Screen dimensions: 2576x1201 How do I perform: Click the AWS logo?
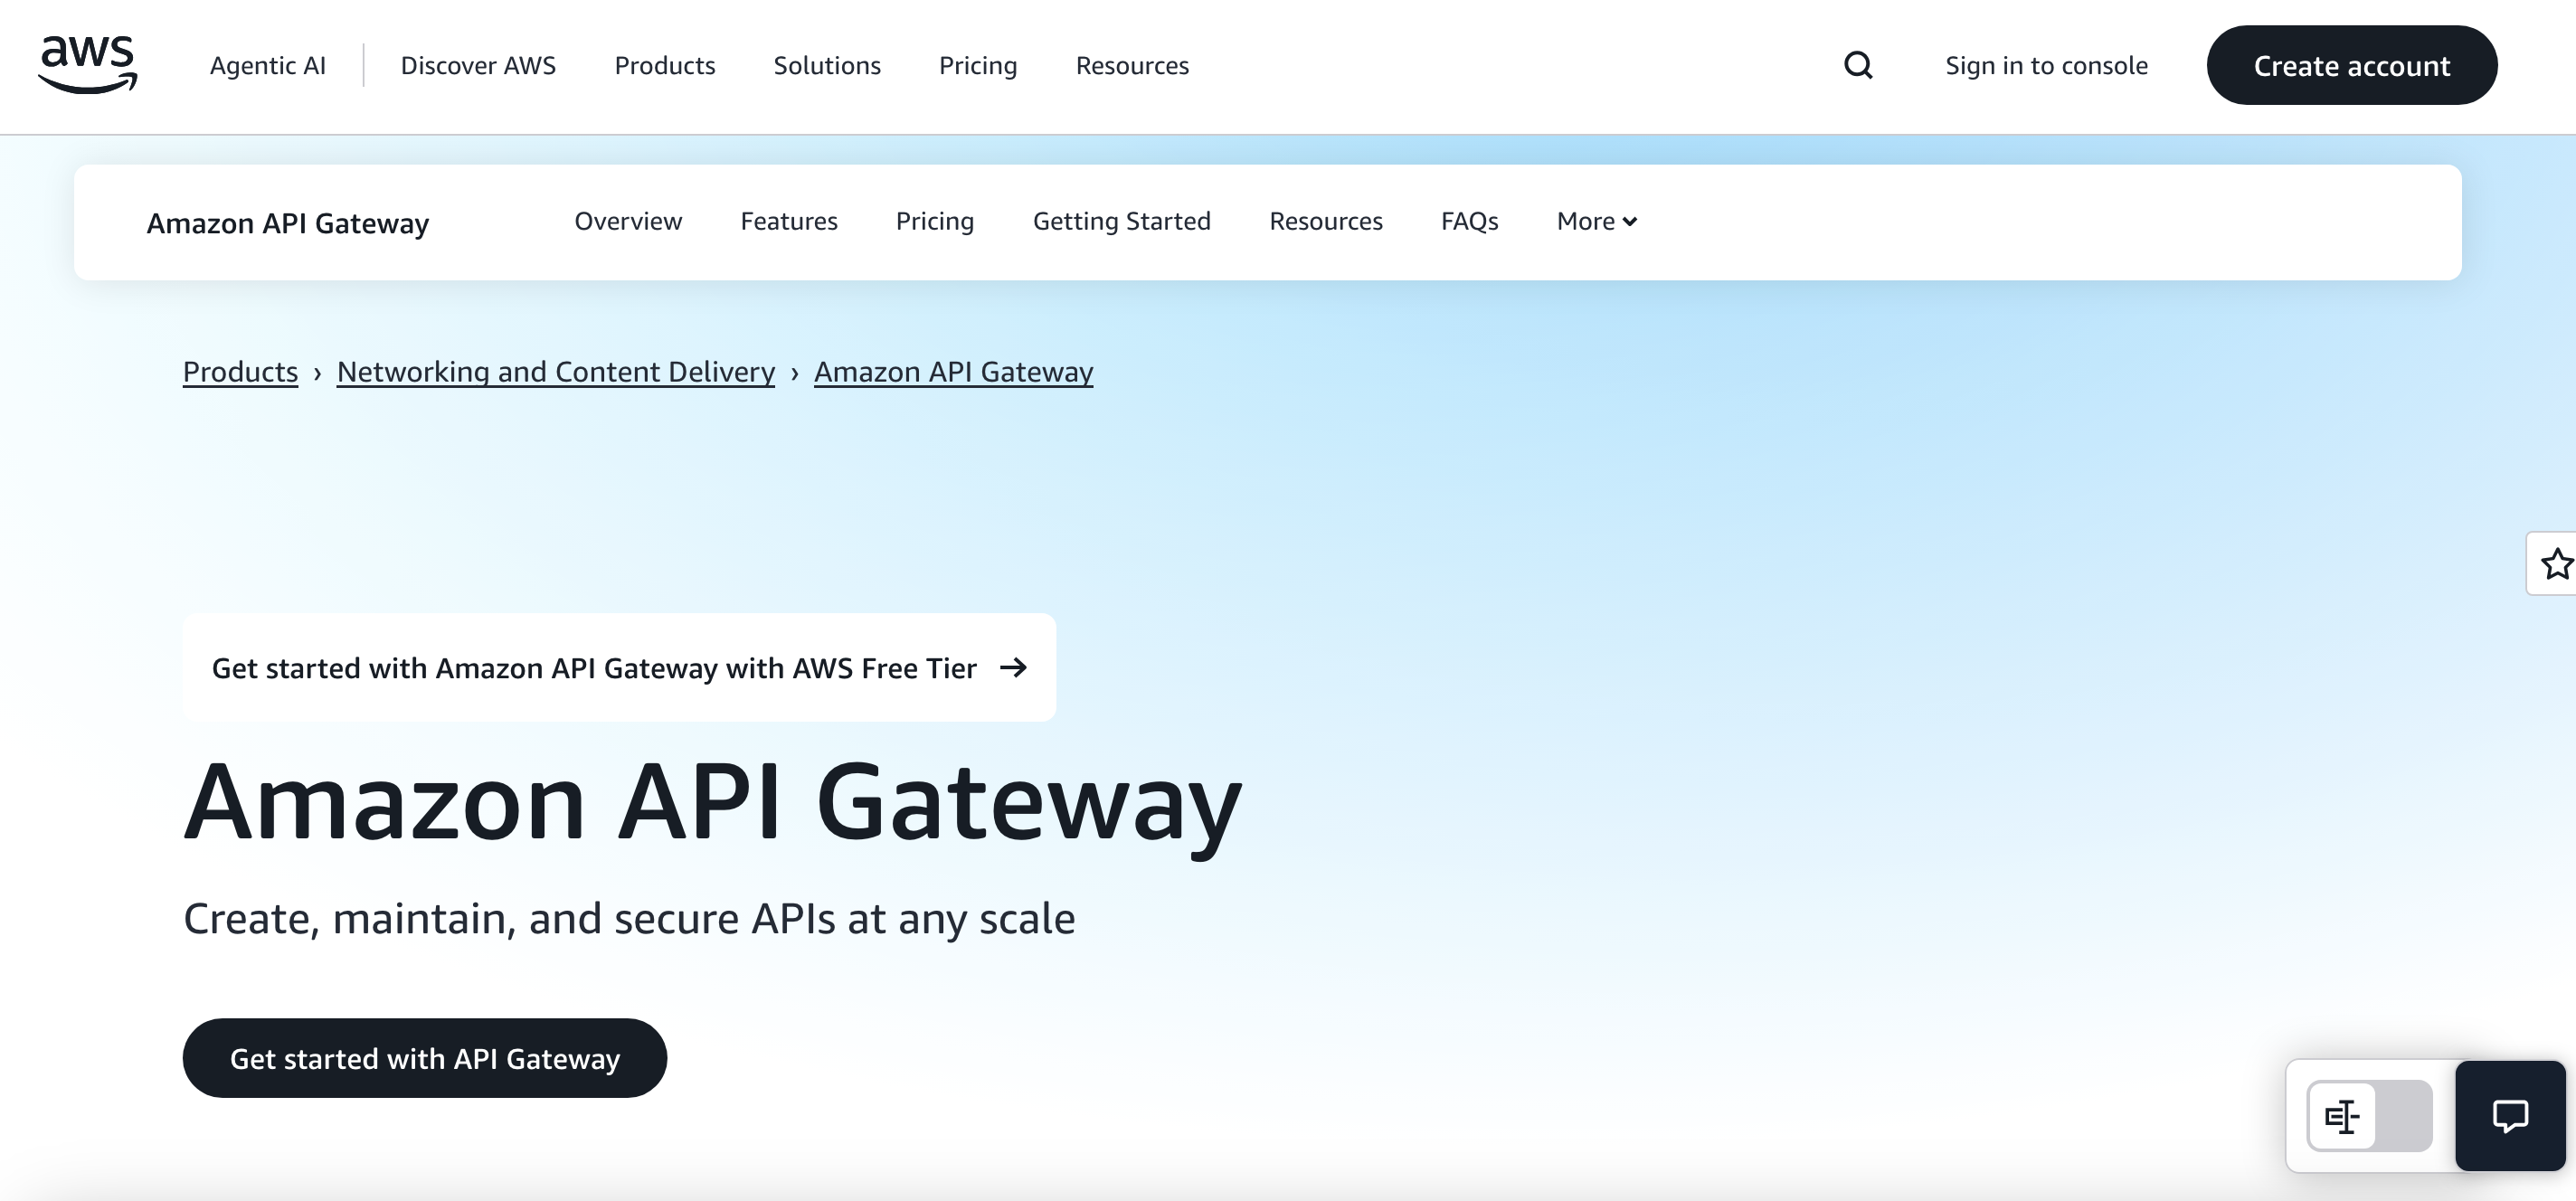pos(88,64)
